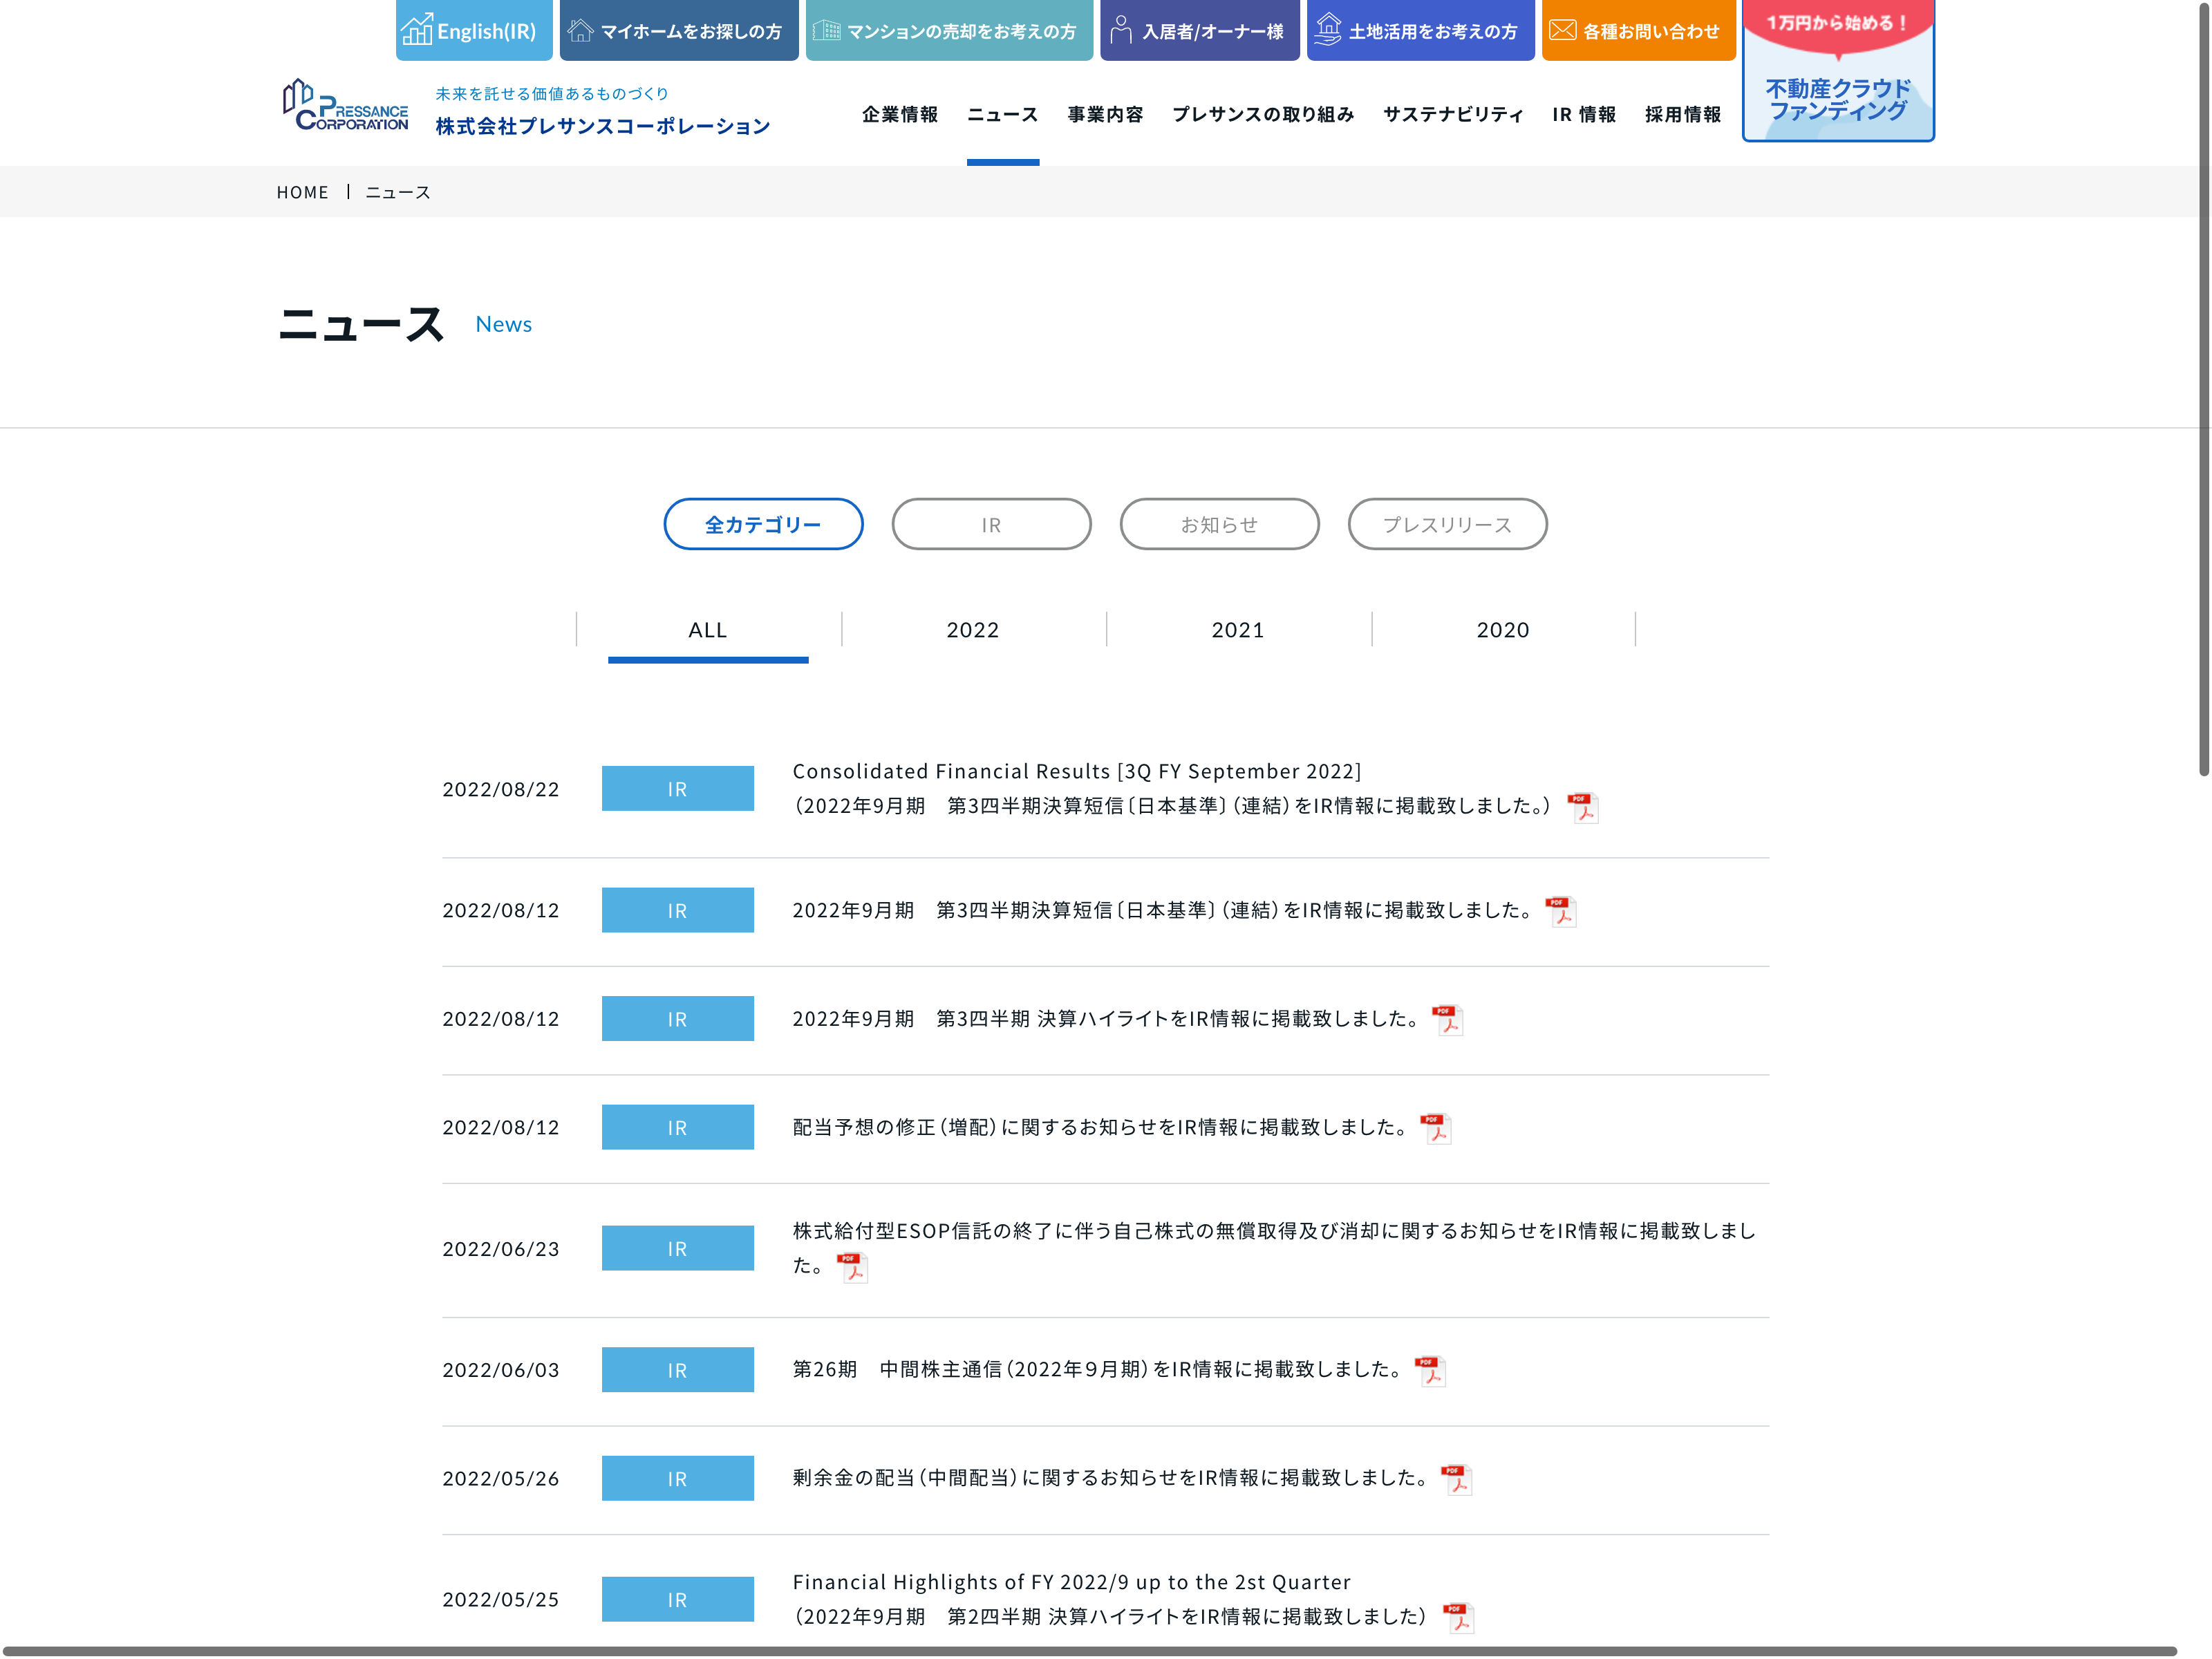Viewport: 2212px width, 1659px height.
Task: Switch to the 2020 year tab
Action: tap(1502, 630)
